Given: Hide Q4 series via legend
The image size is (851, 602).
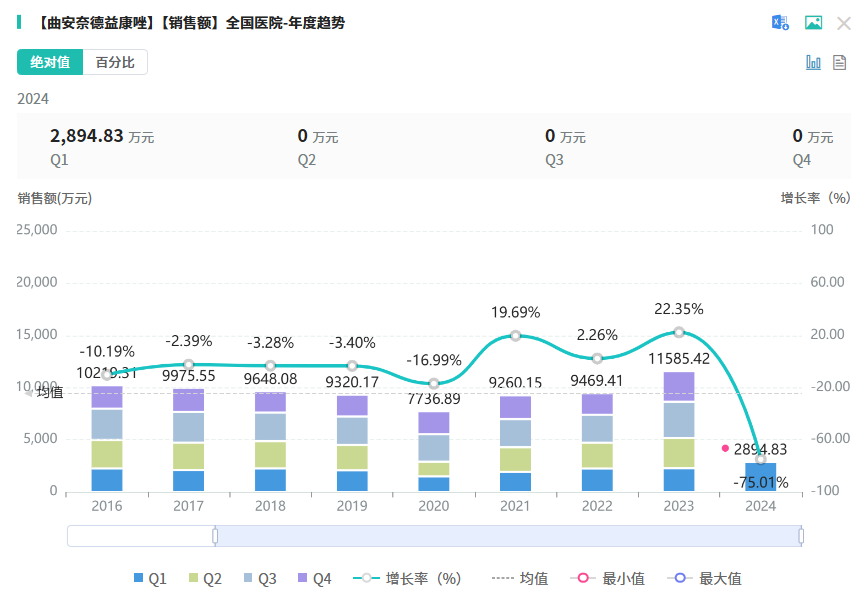Looking at the screenshot, I should 314,578.
